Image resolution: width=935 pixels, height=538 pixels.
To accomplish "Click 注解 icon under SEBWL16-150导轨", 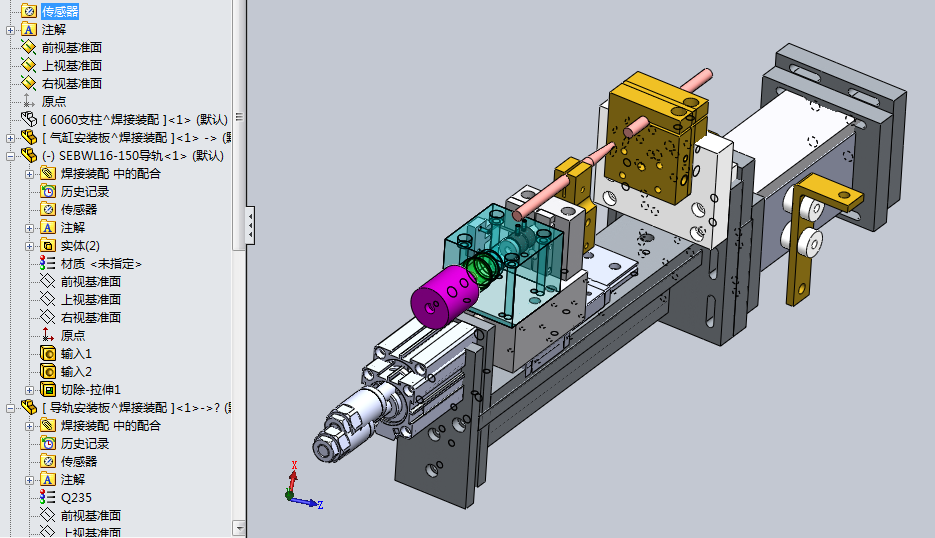I will pos(48,227).
